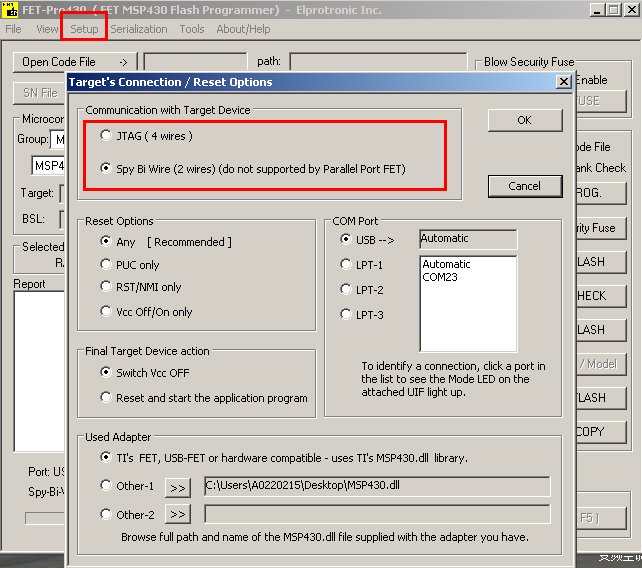Click the empty Other-2 path field

[x=377, y=514]
